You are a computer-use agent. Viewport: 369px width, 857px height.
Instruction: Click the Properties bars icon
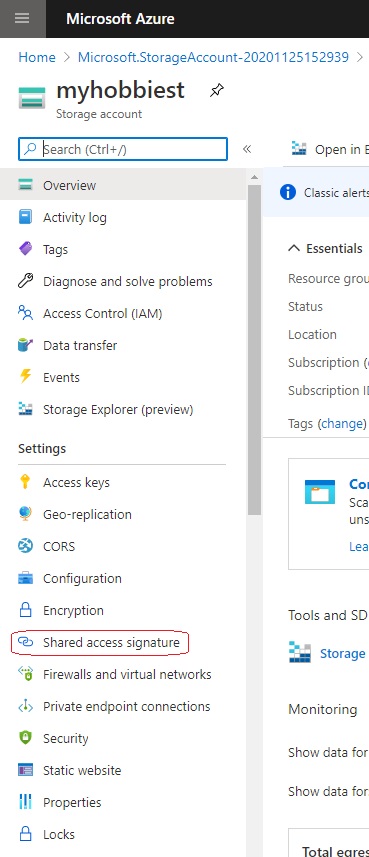(26, 802)
